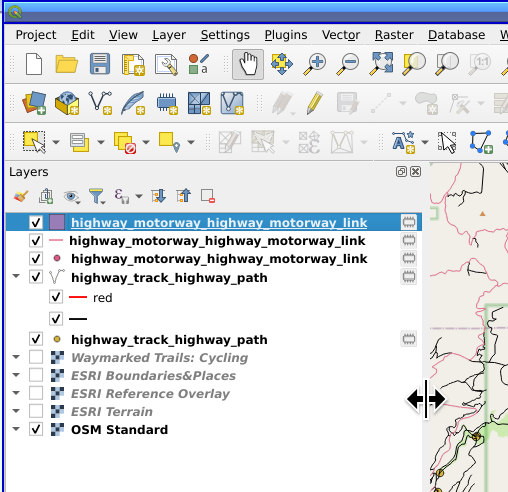Viewport: 508px width, 492px height.
Task: Open the Vector menu
Action: click(x=341, y=35)
